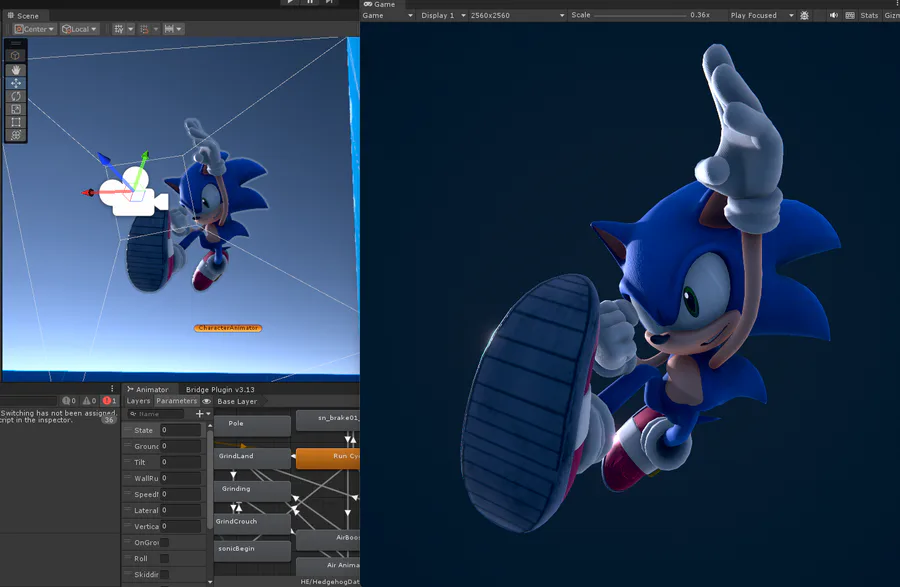Open the Display 1 dropdown
Image resolution: width=900 pixels, height=587 pixels.
443,15
